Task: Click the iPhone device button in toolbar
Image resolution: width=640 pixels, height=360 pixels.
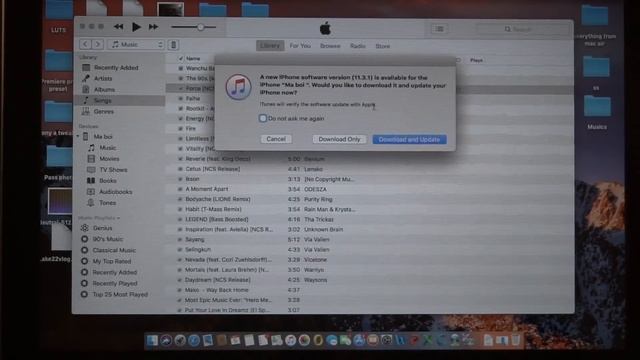Action: pos(173,44)
